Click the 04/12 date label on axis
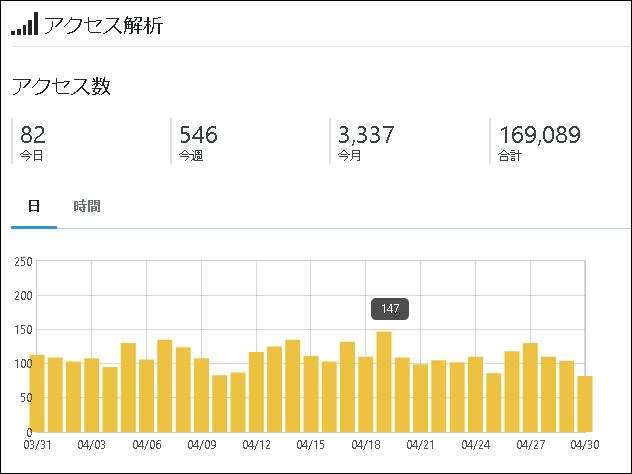 point(256,445)
